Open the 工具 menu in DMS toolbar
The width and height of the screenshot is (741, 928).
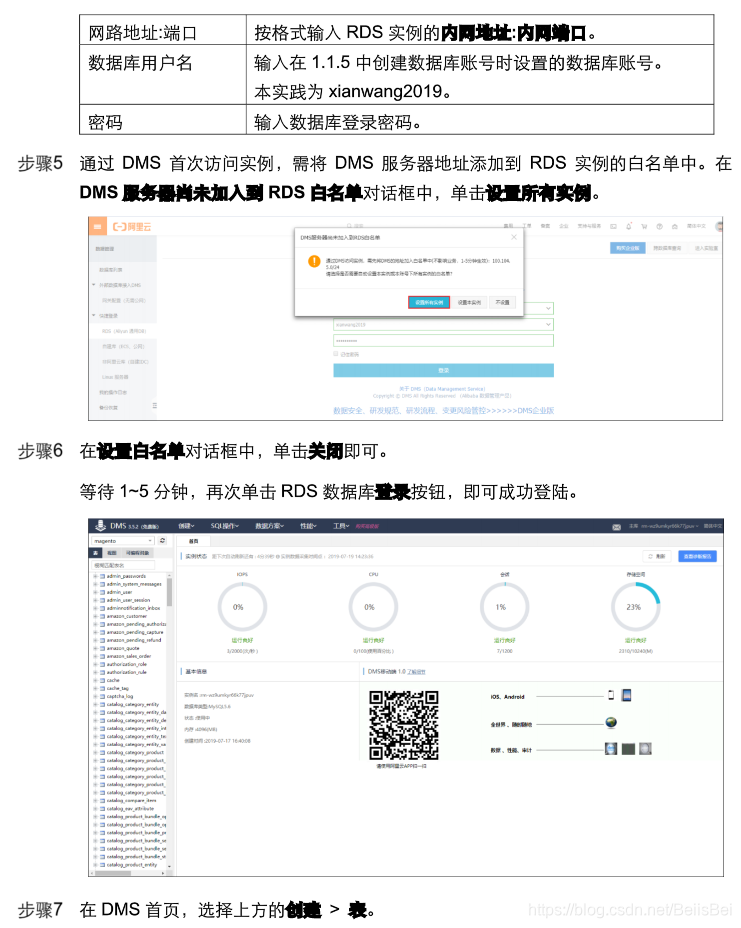[341, 526]
